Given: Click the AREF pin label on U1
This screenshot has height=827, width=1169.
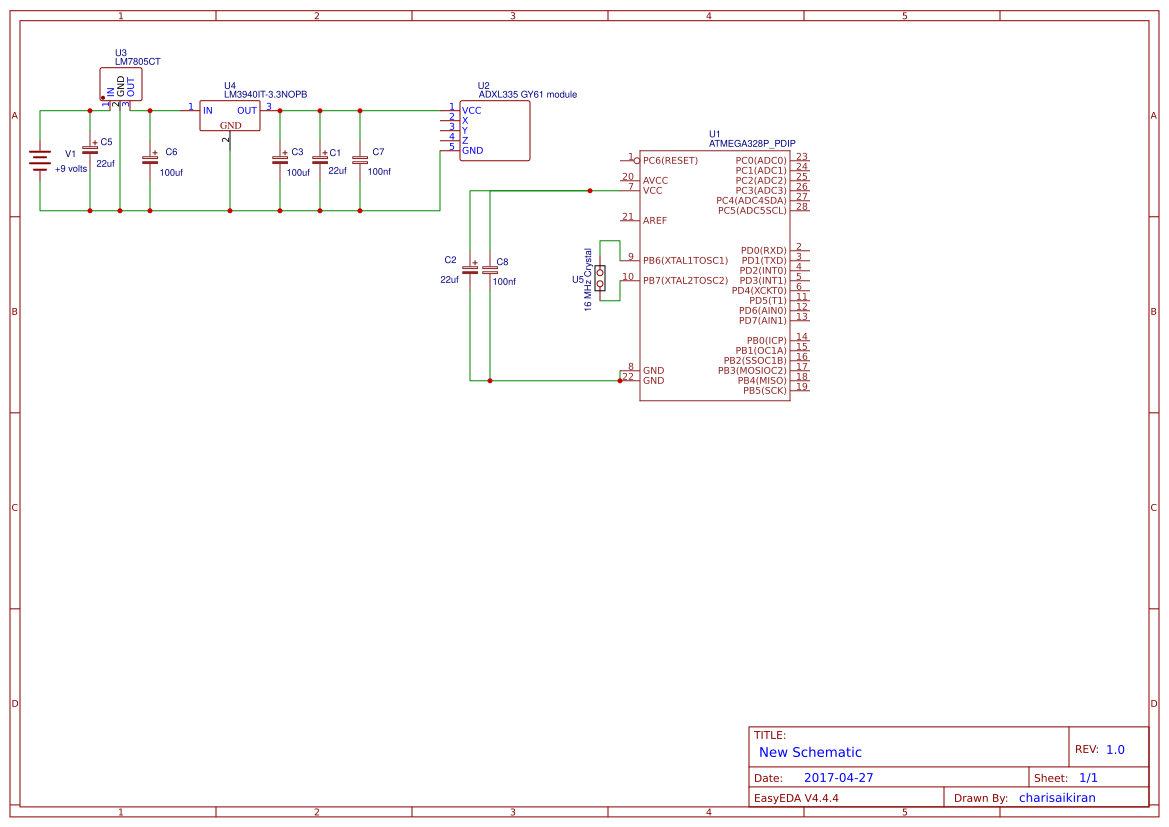Looking at the screenshot, I should (657, 221).
